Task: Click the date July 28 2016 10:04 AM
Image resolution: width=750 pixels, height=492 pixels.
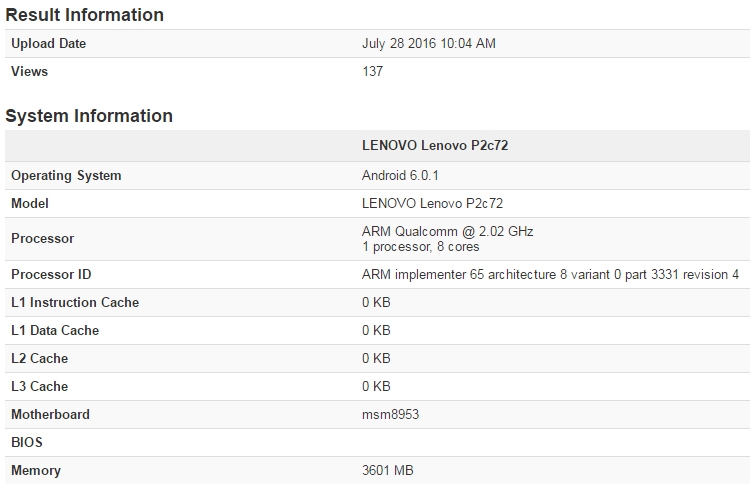Action: [x=429, y=44]
